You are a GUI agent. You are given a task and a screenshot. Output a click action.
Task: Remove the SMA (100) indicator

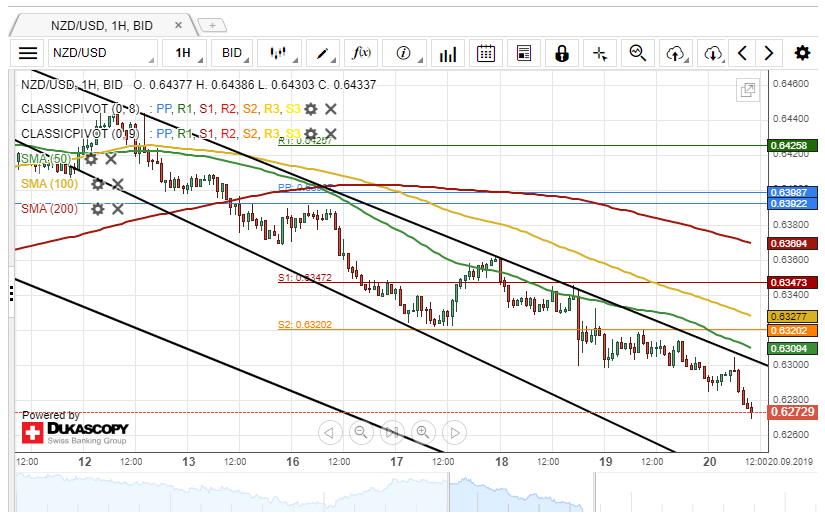(x=118, y=184)
